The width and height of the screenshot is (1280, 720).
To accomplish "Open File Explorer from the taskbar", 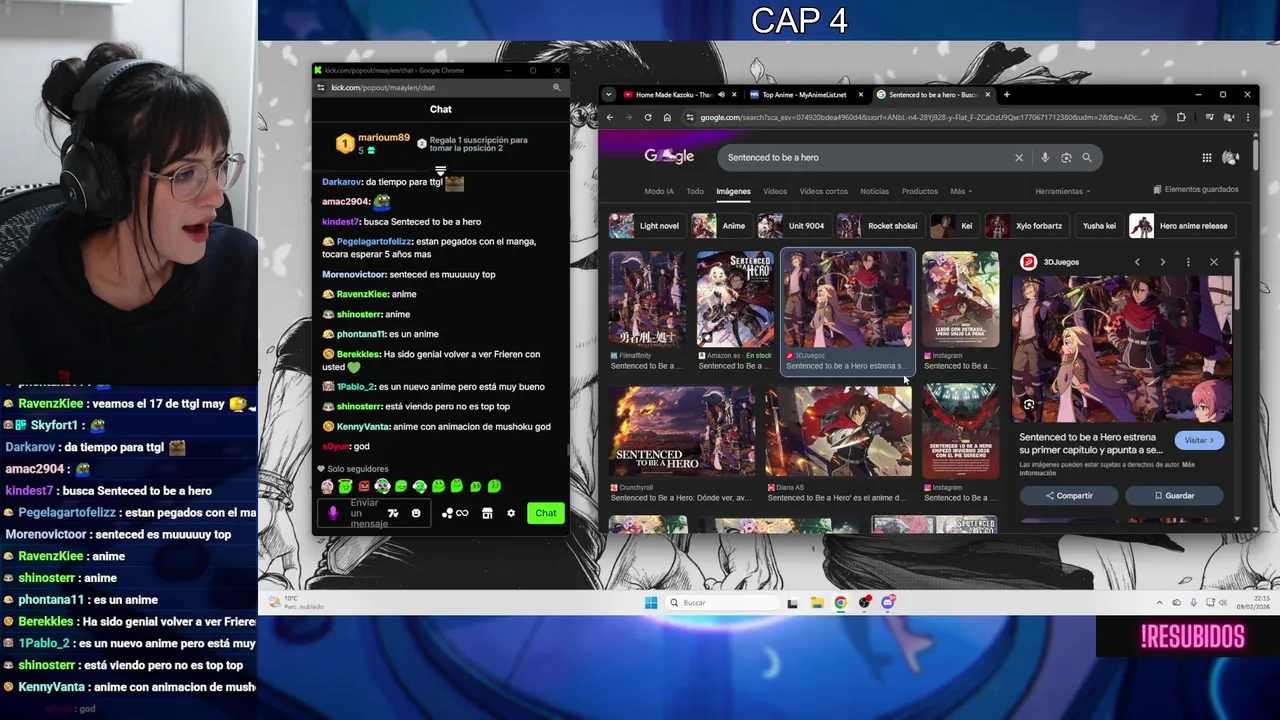I will tap(817, 602).
